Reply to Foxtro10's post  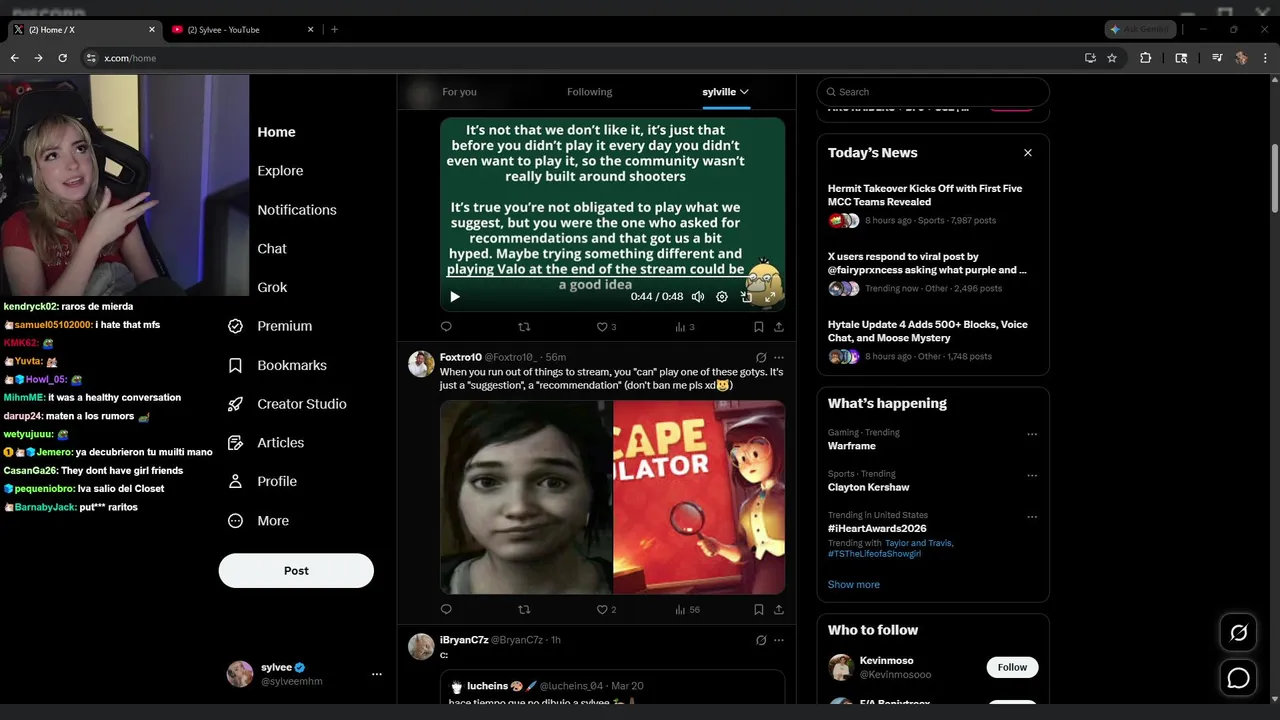tap(446, 609)
